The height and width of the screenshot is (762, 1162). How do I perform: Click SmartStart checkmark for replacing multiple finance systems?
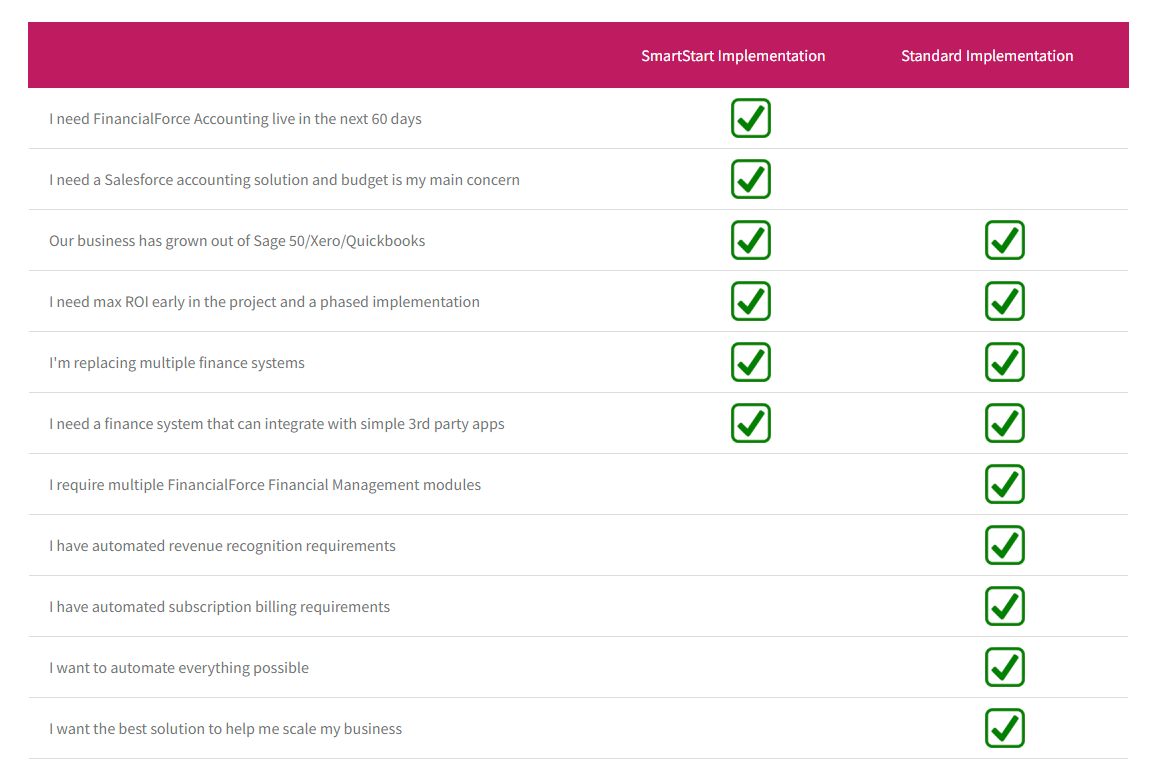tap(750, 362)
